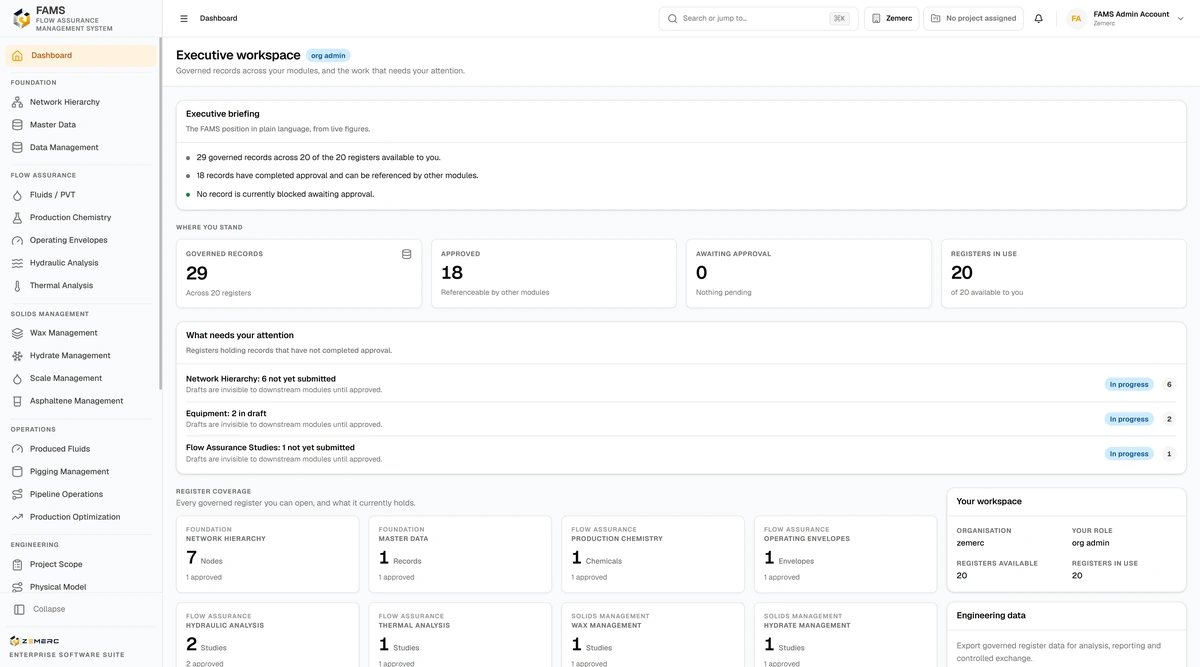Click the Governed Records stat card
The width and height of the screenshot is (1200, 667).
click(x=299, y=273)
